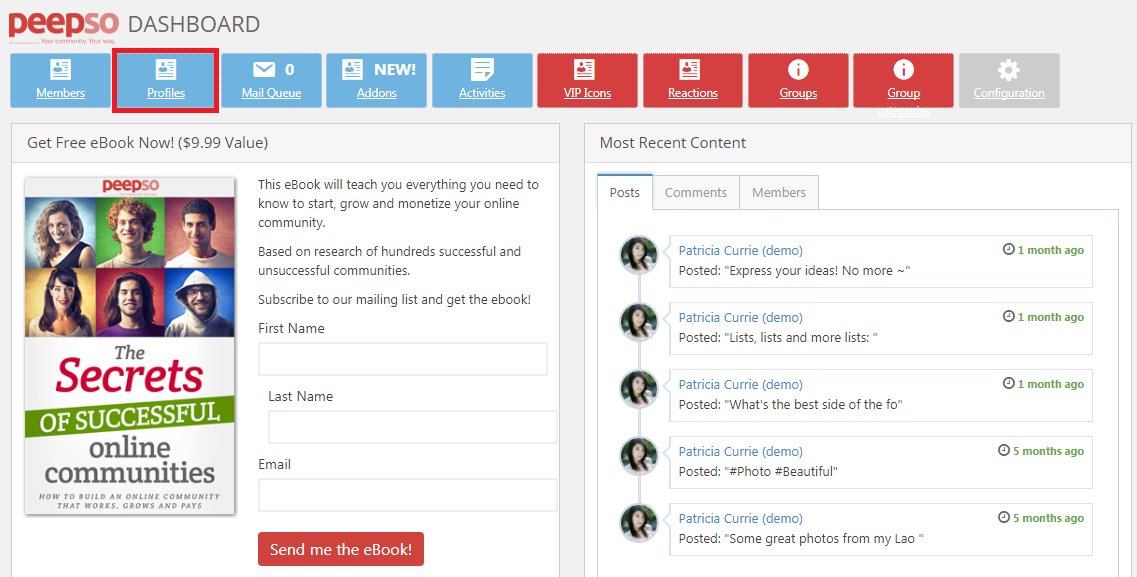
Task: Click the Mail Queue envelope icon
Action: [x=264, y=70]
